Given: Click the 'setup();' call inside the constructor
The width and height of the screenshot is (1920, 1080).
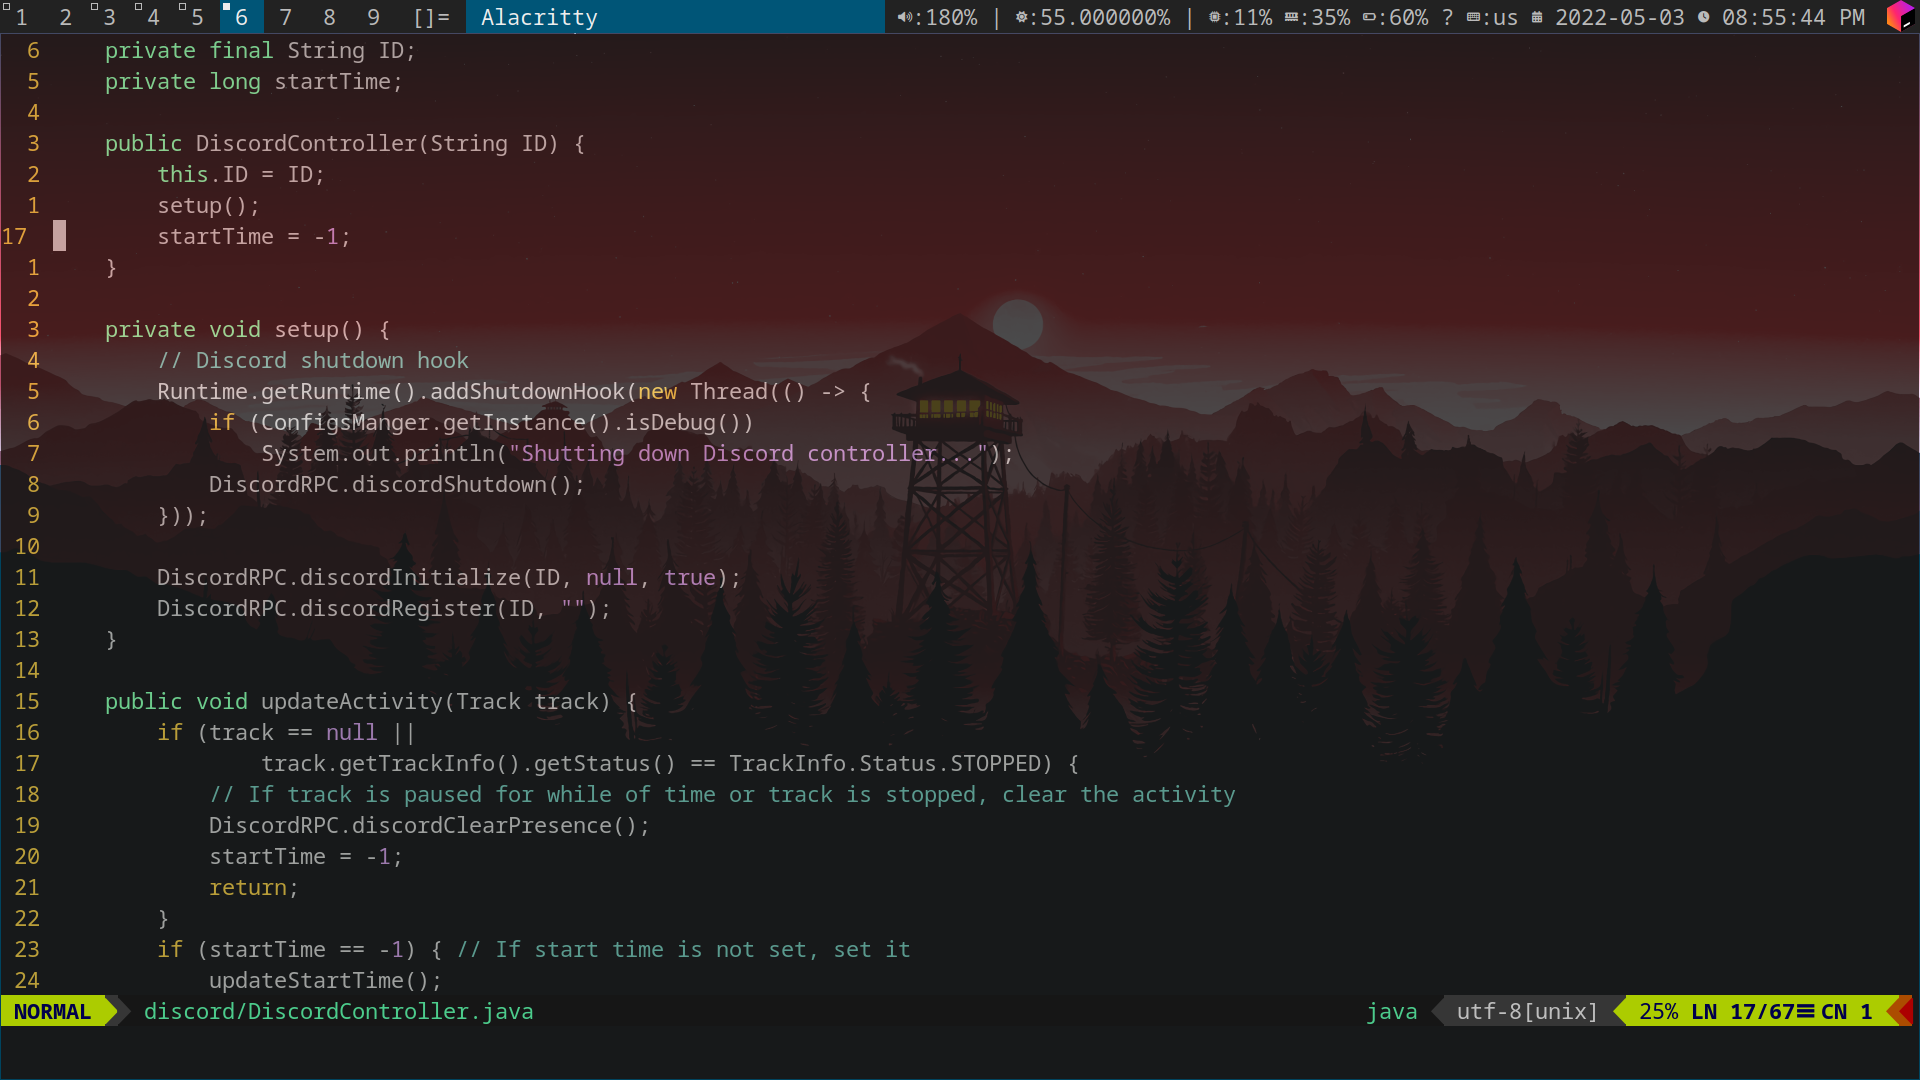Looking at the screenshot, I should 208,205.
